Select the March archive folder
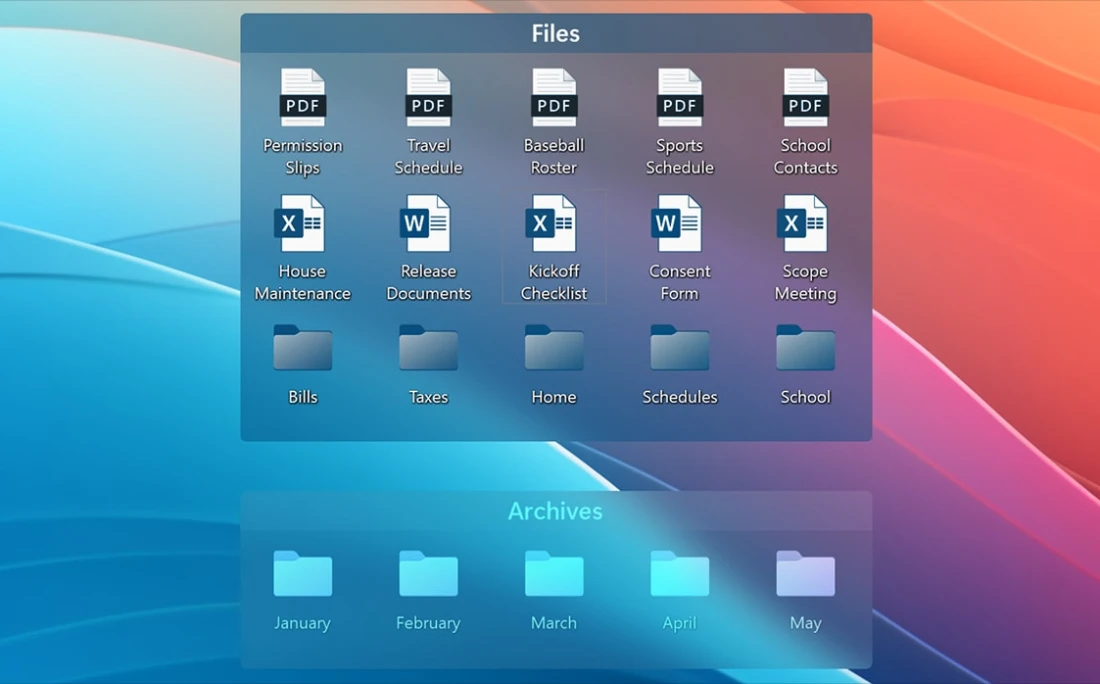The image size is (1100, 684). [x=554, y=575]
